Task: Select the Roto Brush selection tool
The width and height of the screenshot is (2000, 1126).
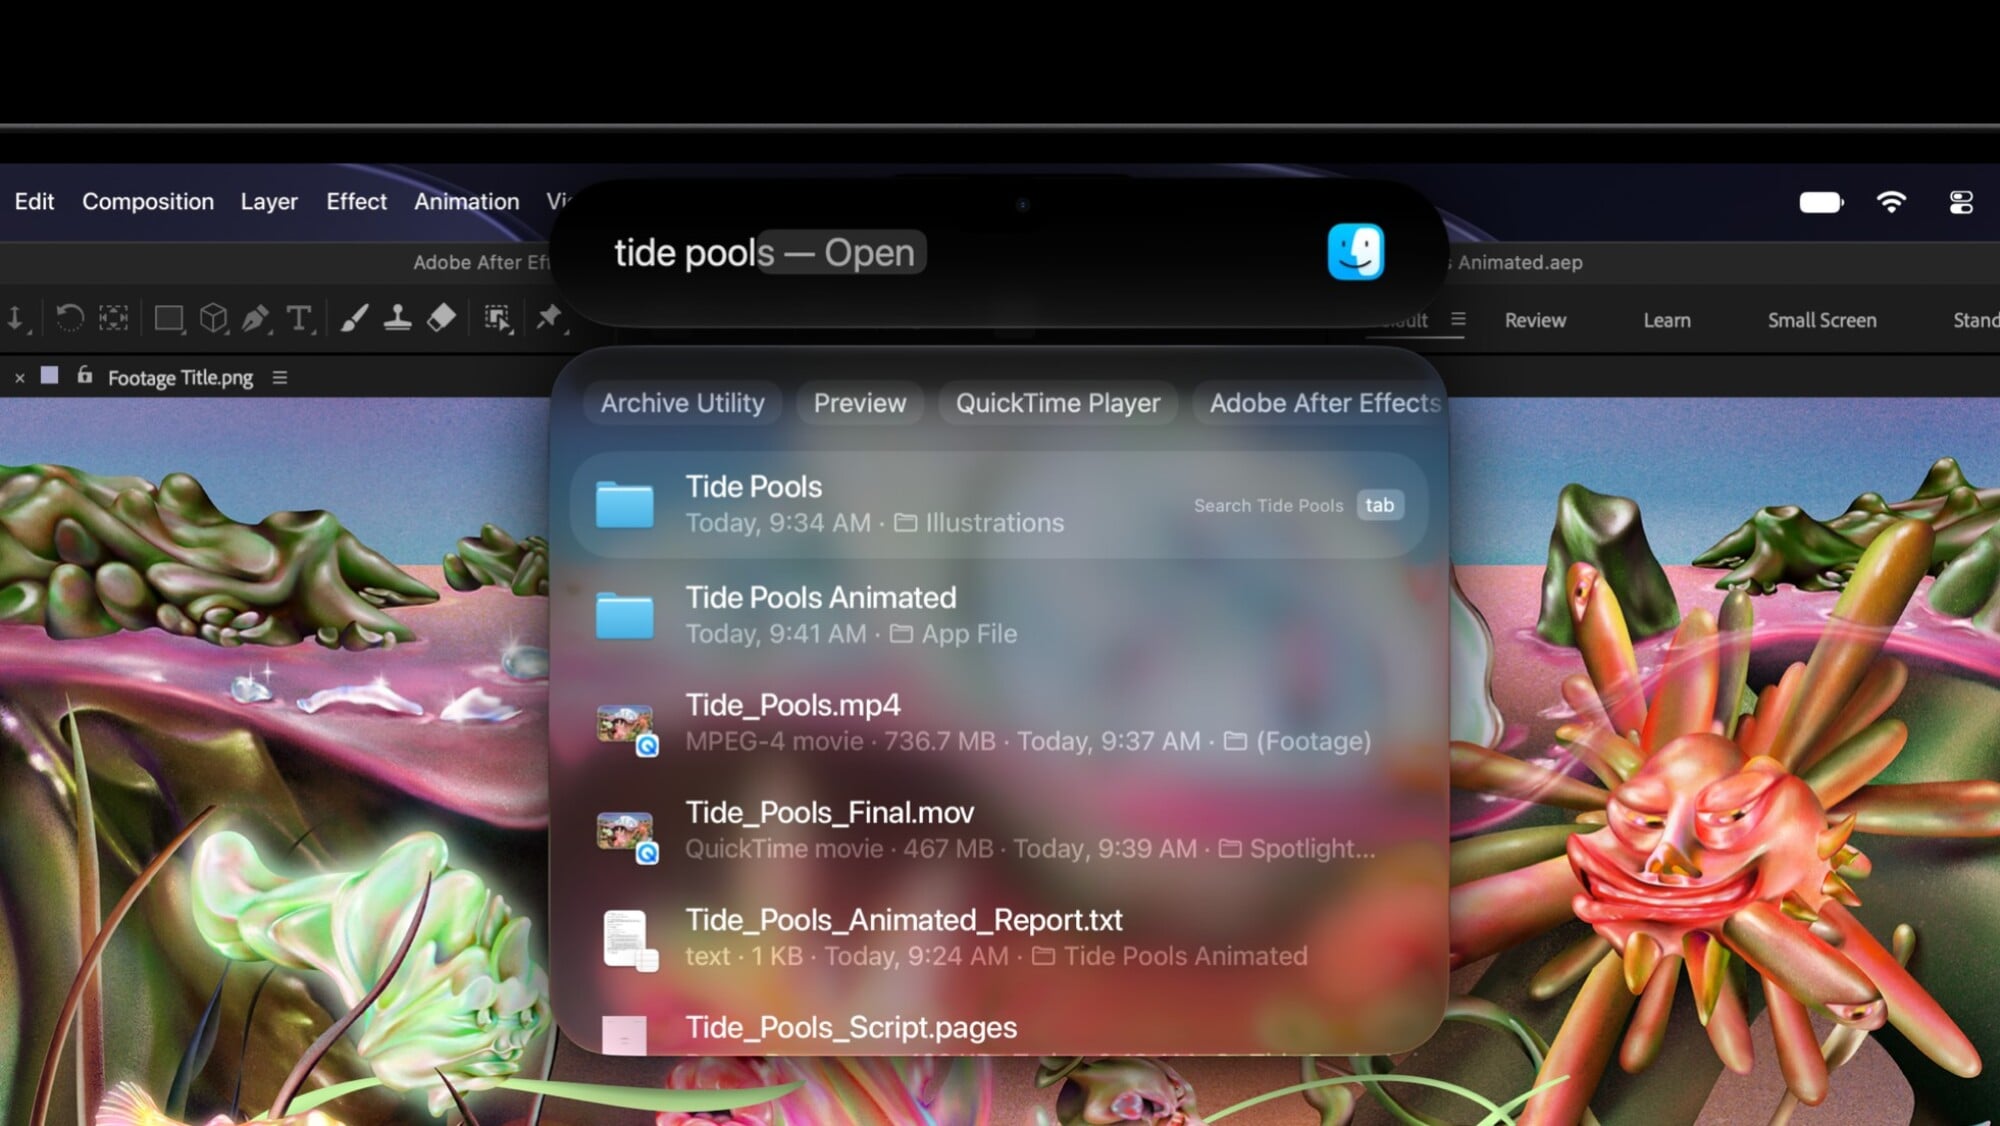Action: pos(497,318)
